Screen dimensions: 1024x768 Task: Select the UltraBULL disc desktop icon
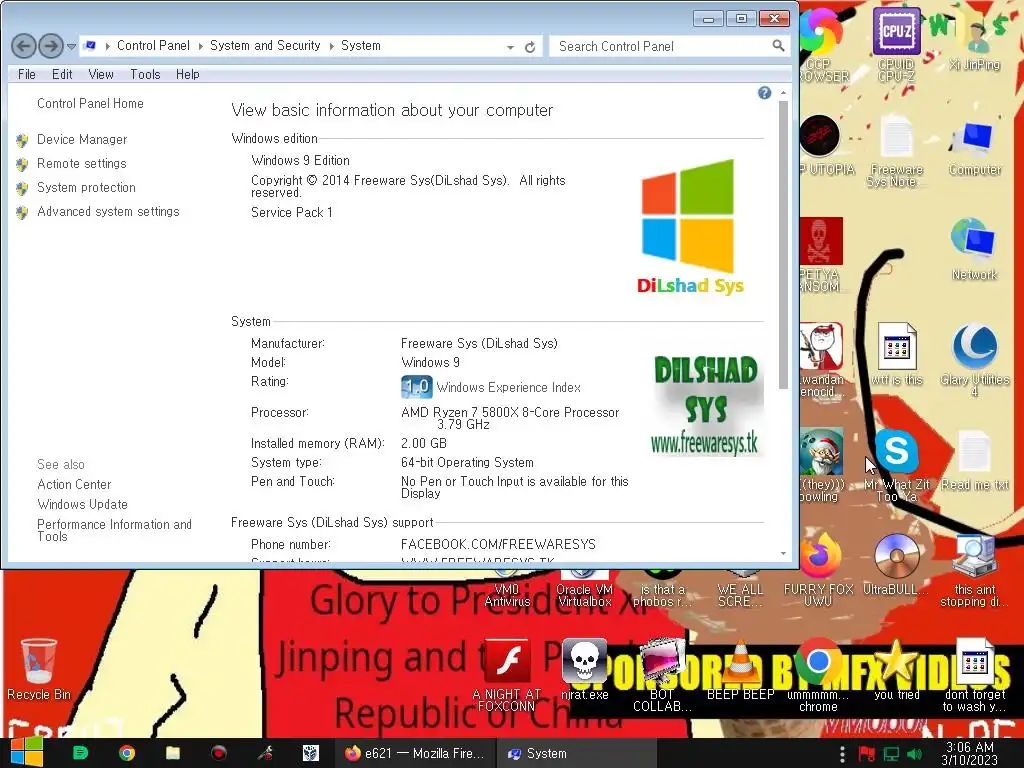coord(896,565)
